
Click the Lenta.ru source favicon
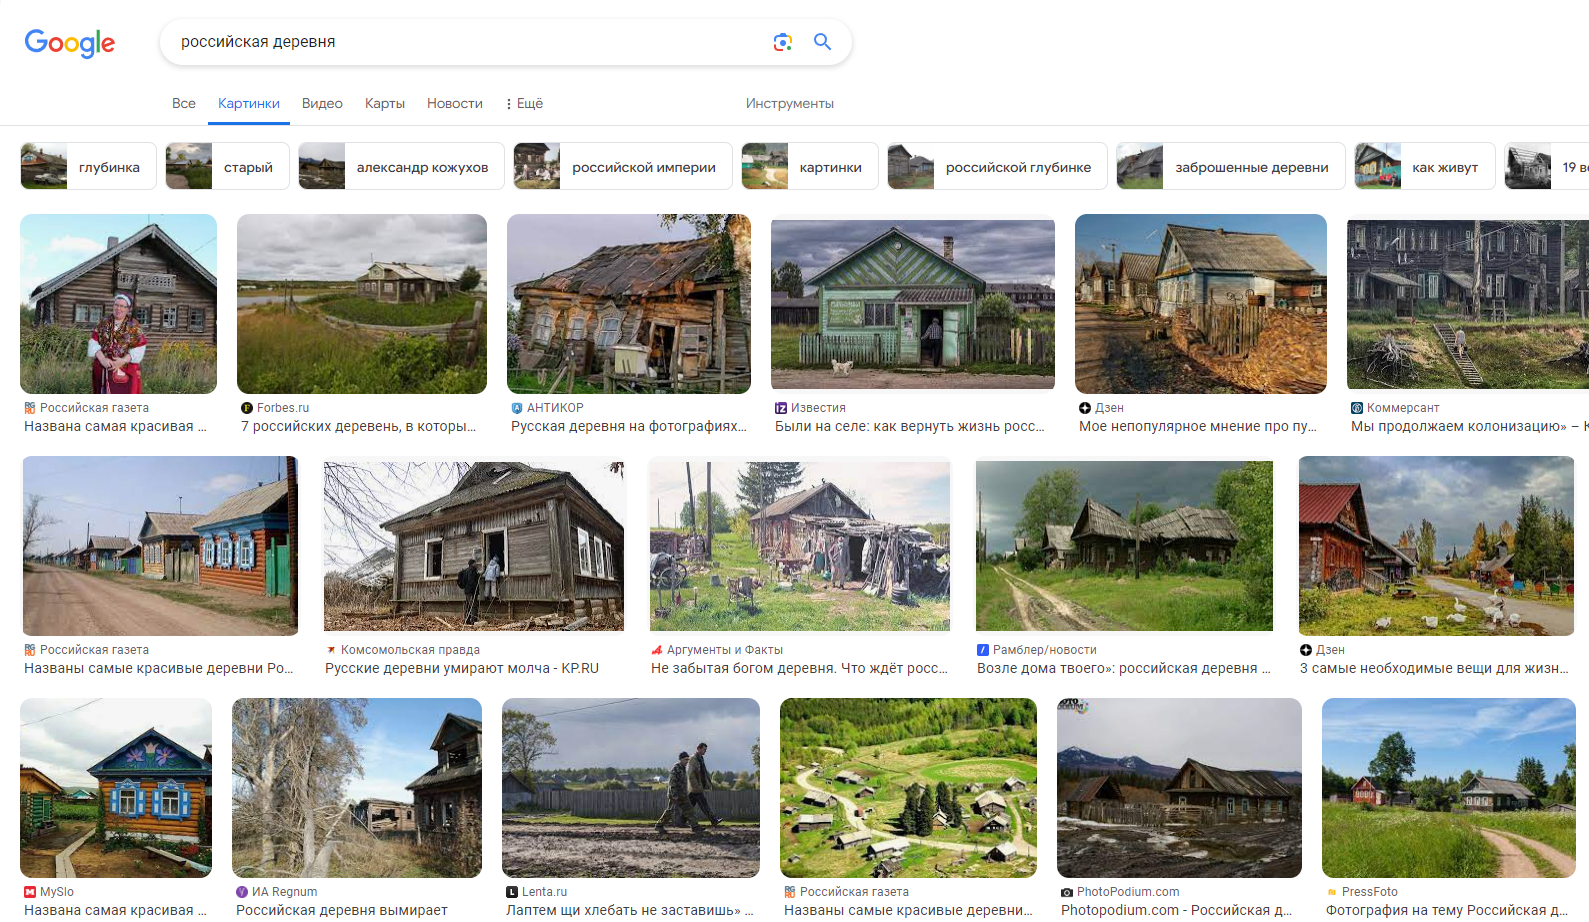pos(512,892)
